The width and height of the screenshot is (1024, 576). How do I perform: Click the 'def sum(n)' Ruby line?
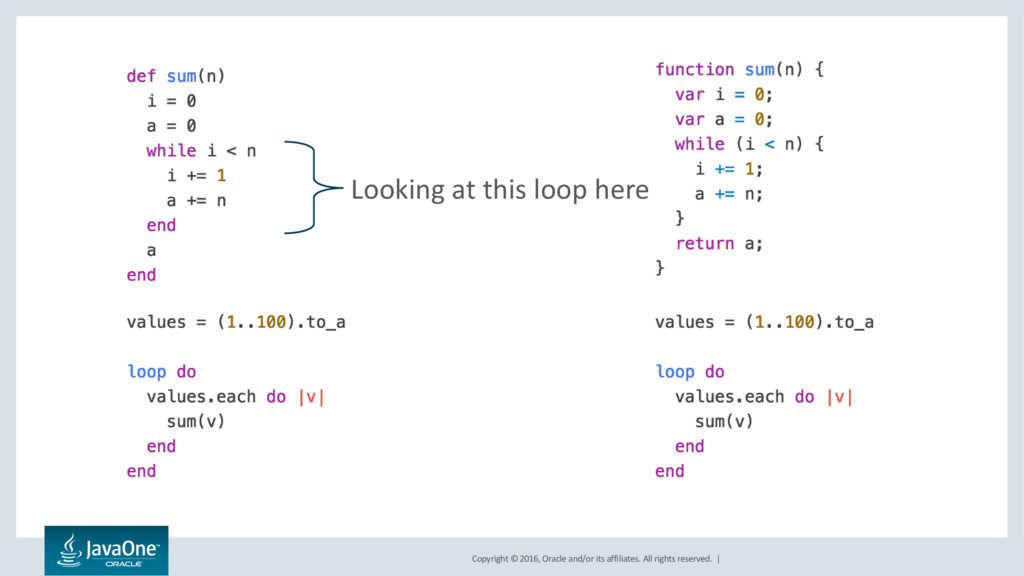click(176, 76)
